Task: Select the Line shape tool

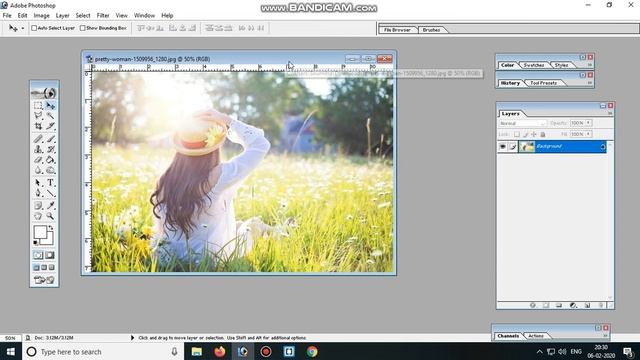Action: [50, 193]
